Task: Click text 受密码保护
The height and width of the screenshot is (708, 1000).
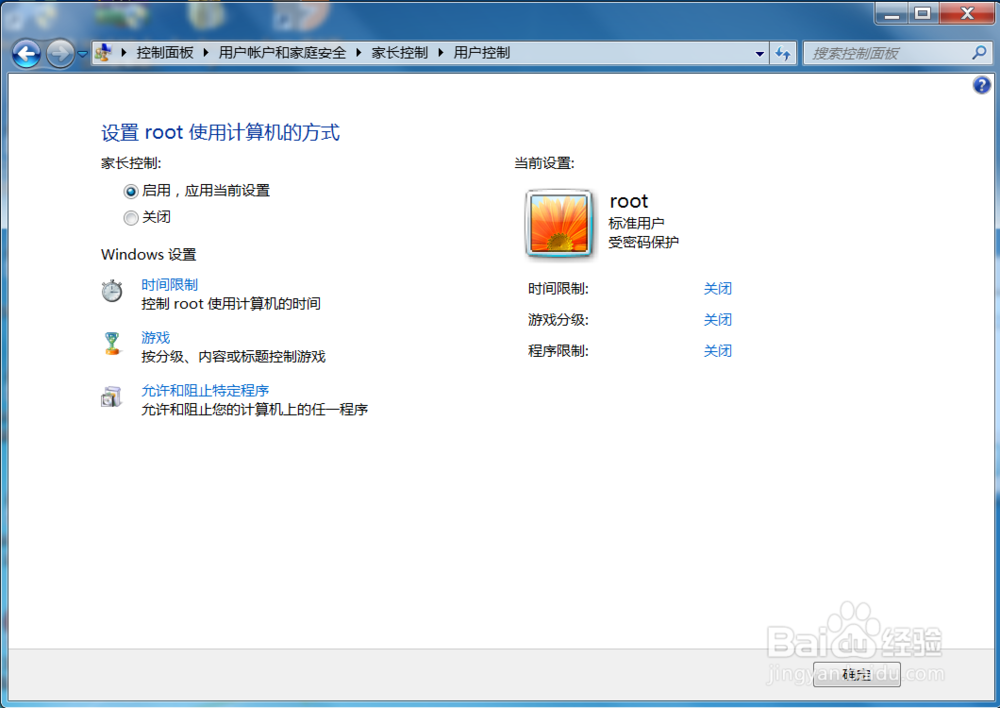Action: (643, 242)
